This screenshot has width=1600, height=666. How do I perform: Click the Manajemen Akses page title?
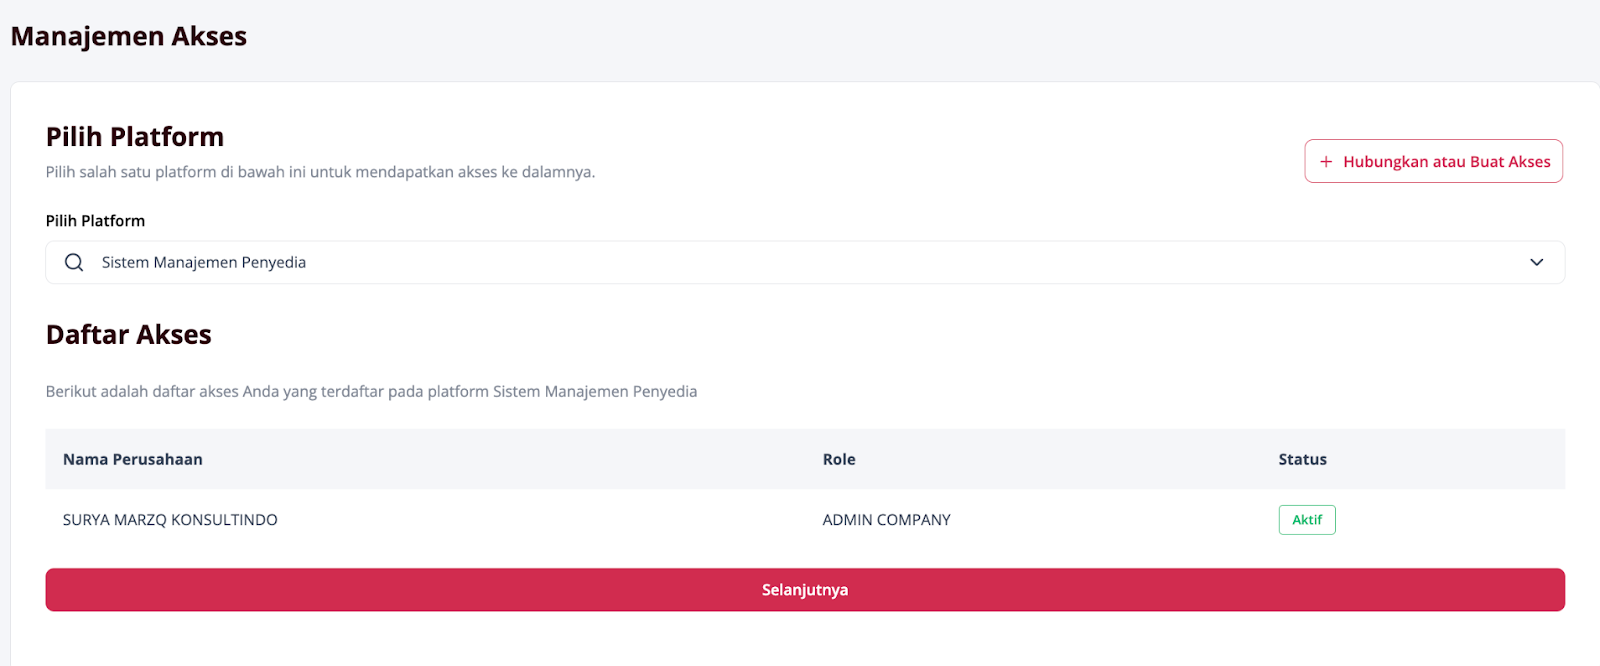(x=129, y=36)
